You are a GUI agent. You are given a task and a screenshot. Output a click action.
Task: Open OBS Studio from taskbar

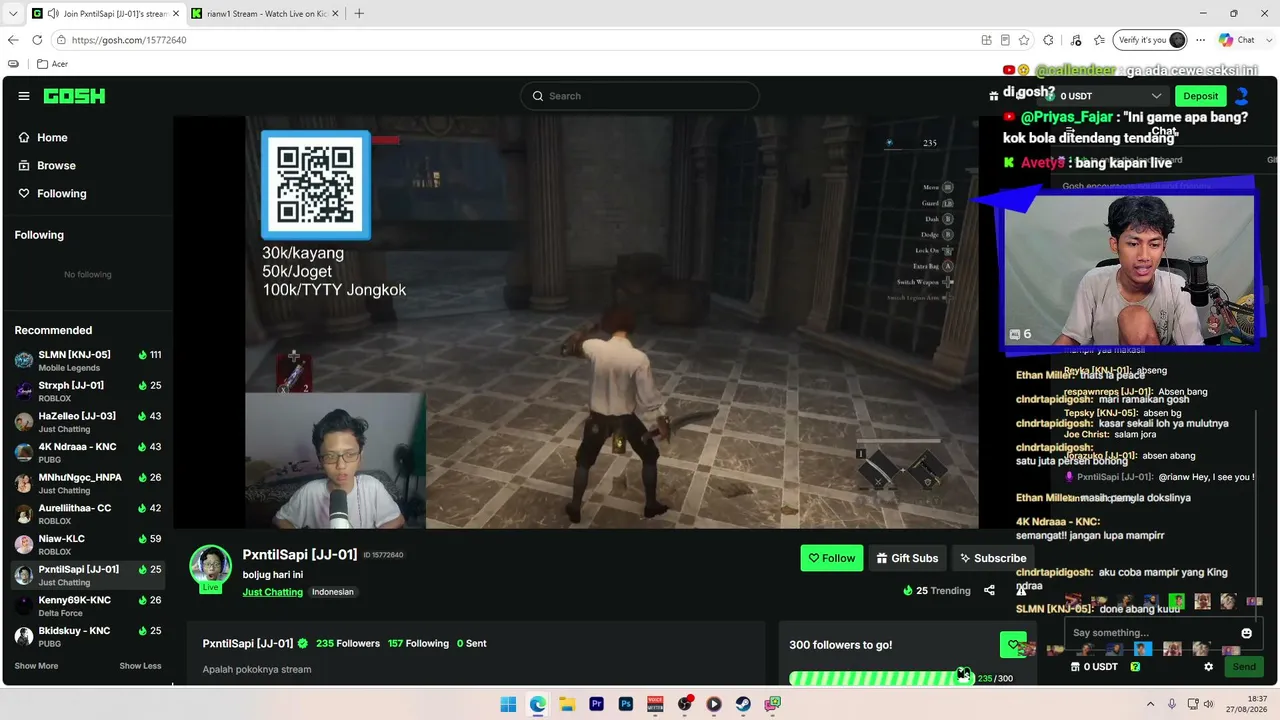click(x=685, y=704)
